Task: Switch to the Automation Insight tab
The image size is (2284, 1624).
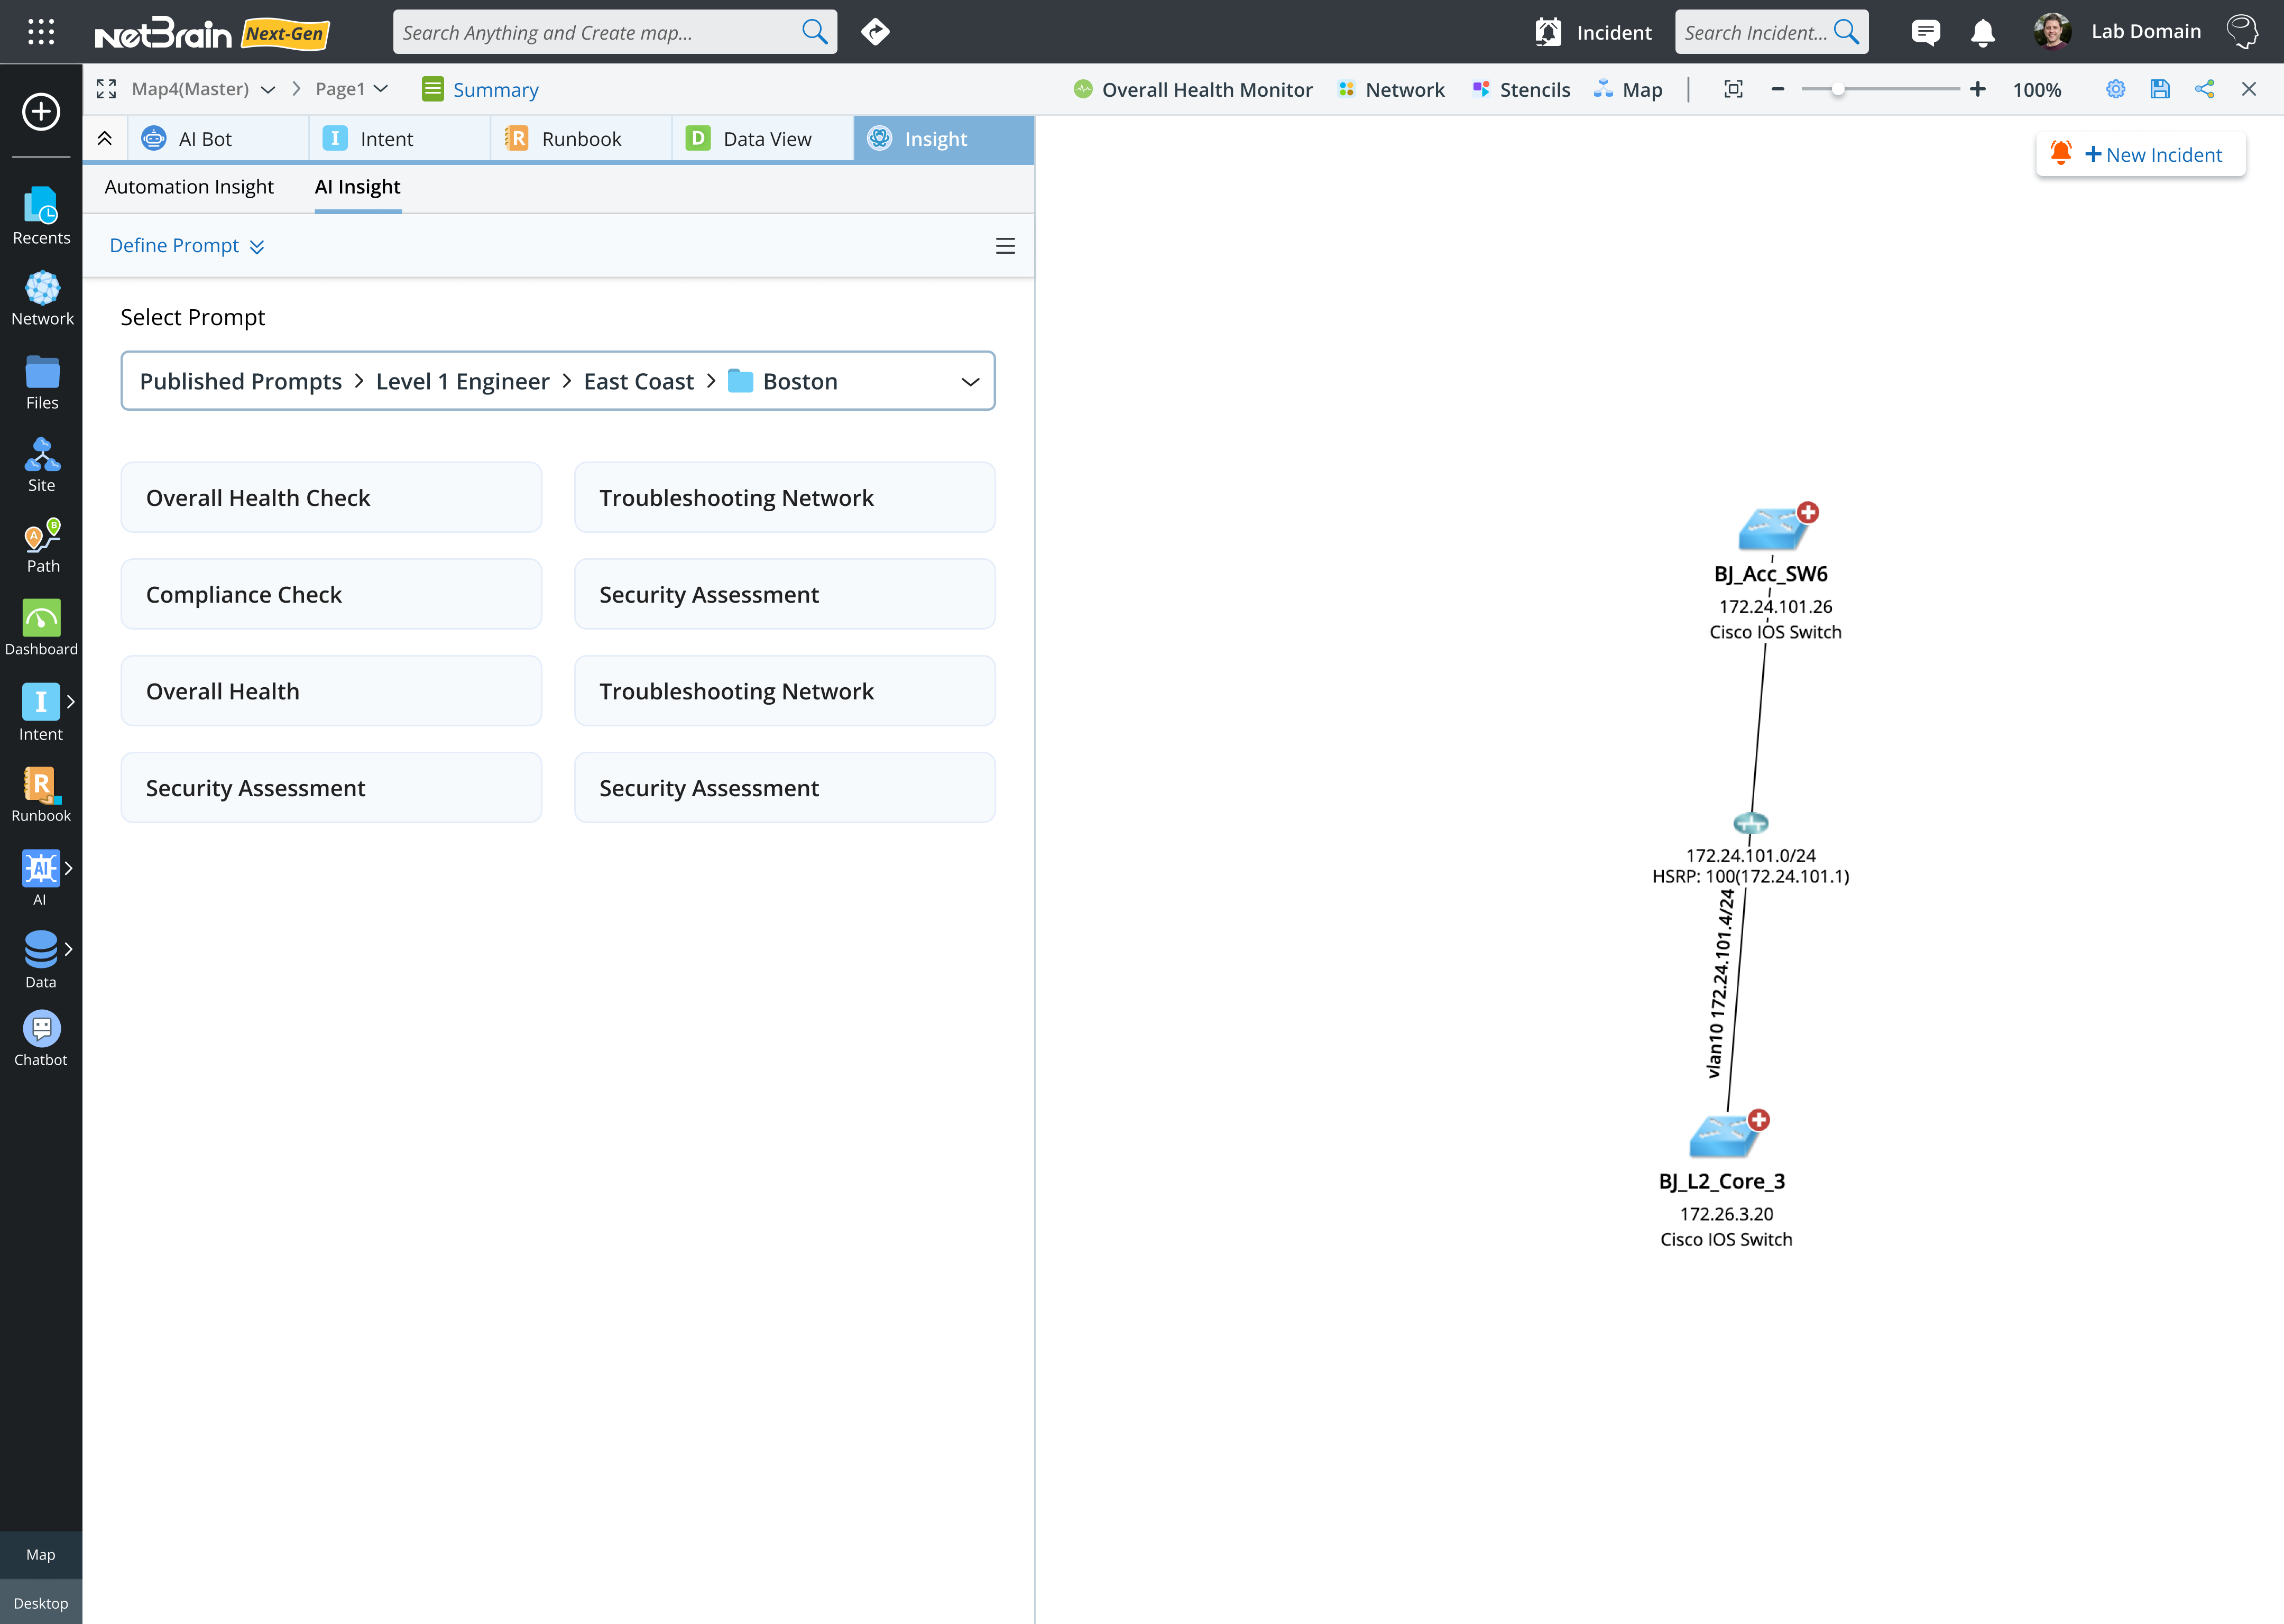Action: click(x=188, y=187)
